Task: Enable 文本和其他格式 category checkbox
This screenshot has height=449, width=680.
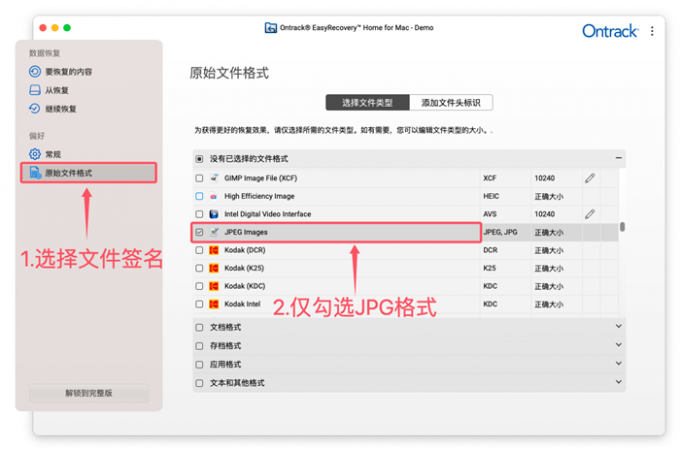Action: 199,383
